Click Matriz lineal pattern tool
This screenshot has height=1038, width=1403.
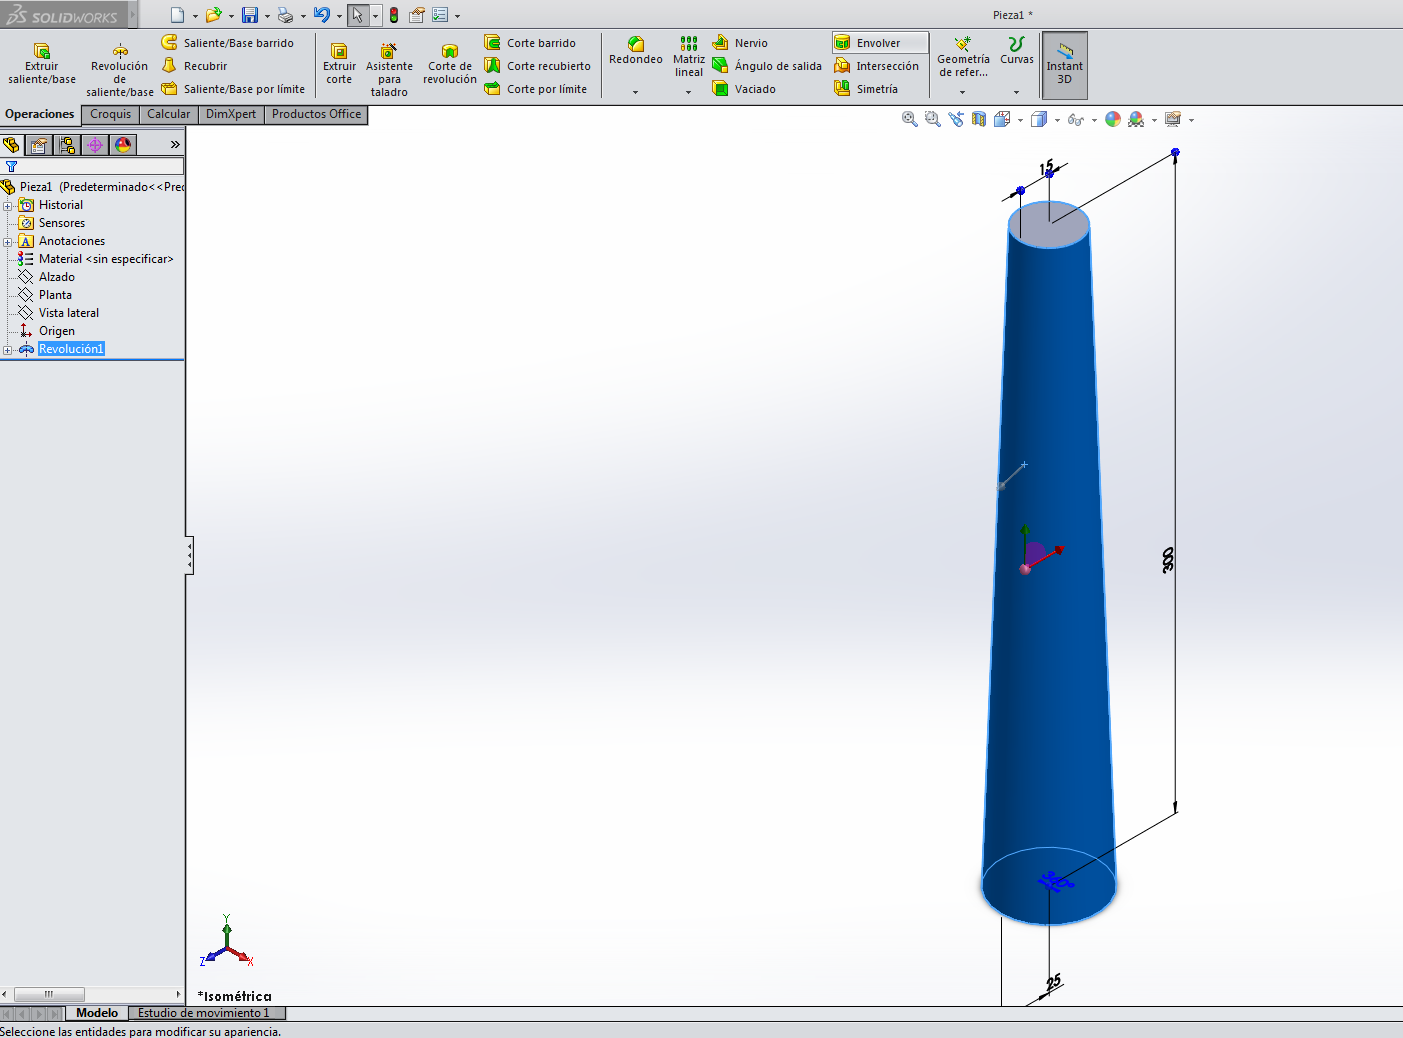click(x=689, y=57)
